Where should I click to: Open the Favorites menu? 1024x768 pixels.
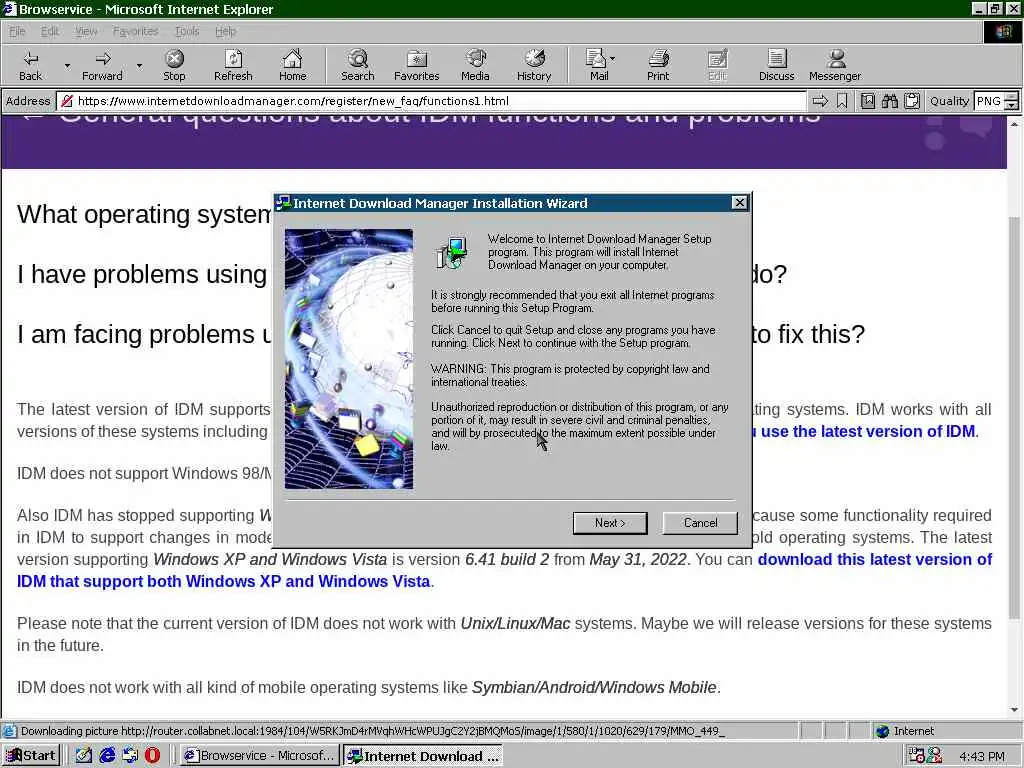(135, 31)
